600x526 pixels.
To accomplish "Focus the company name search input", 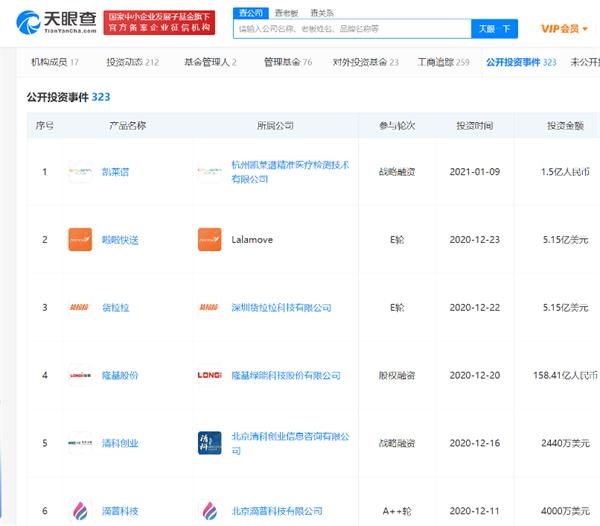I will coord(352,29).
